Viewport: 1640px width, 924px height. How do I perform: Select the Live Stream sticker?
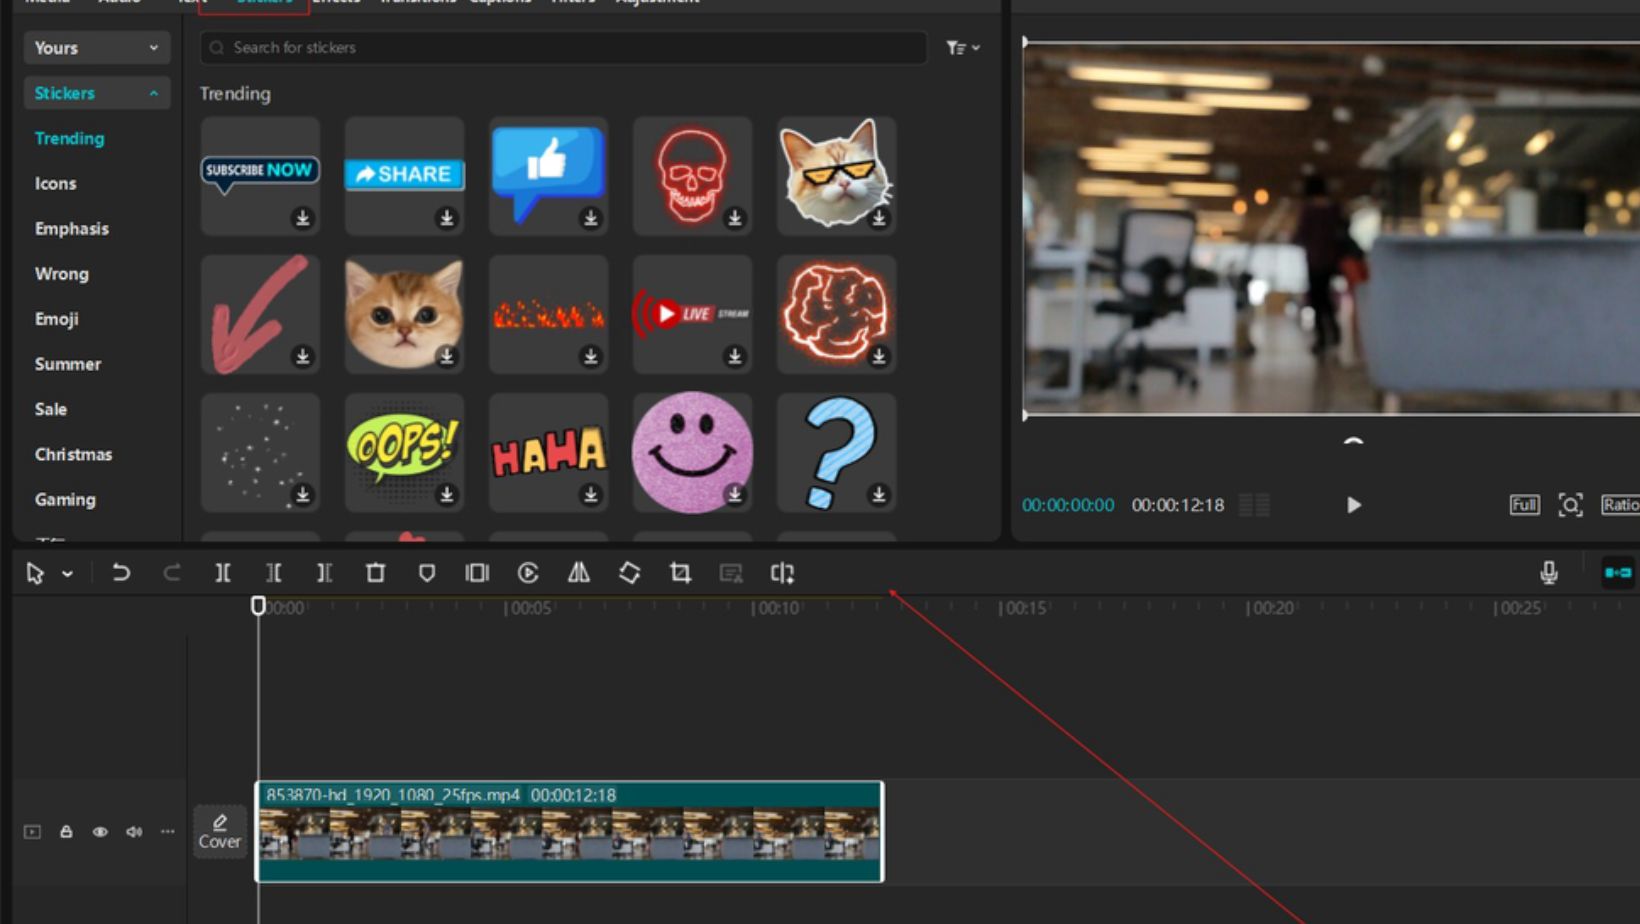692,313
